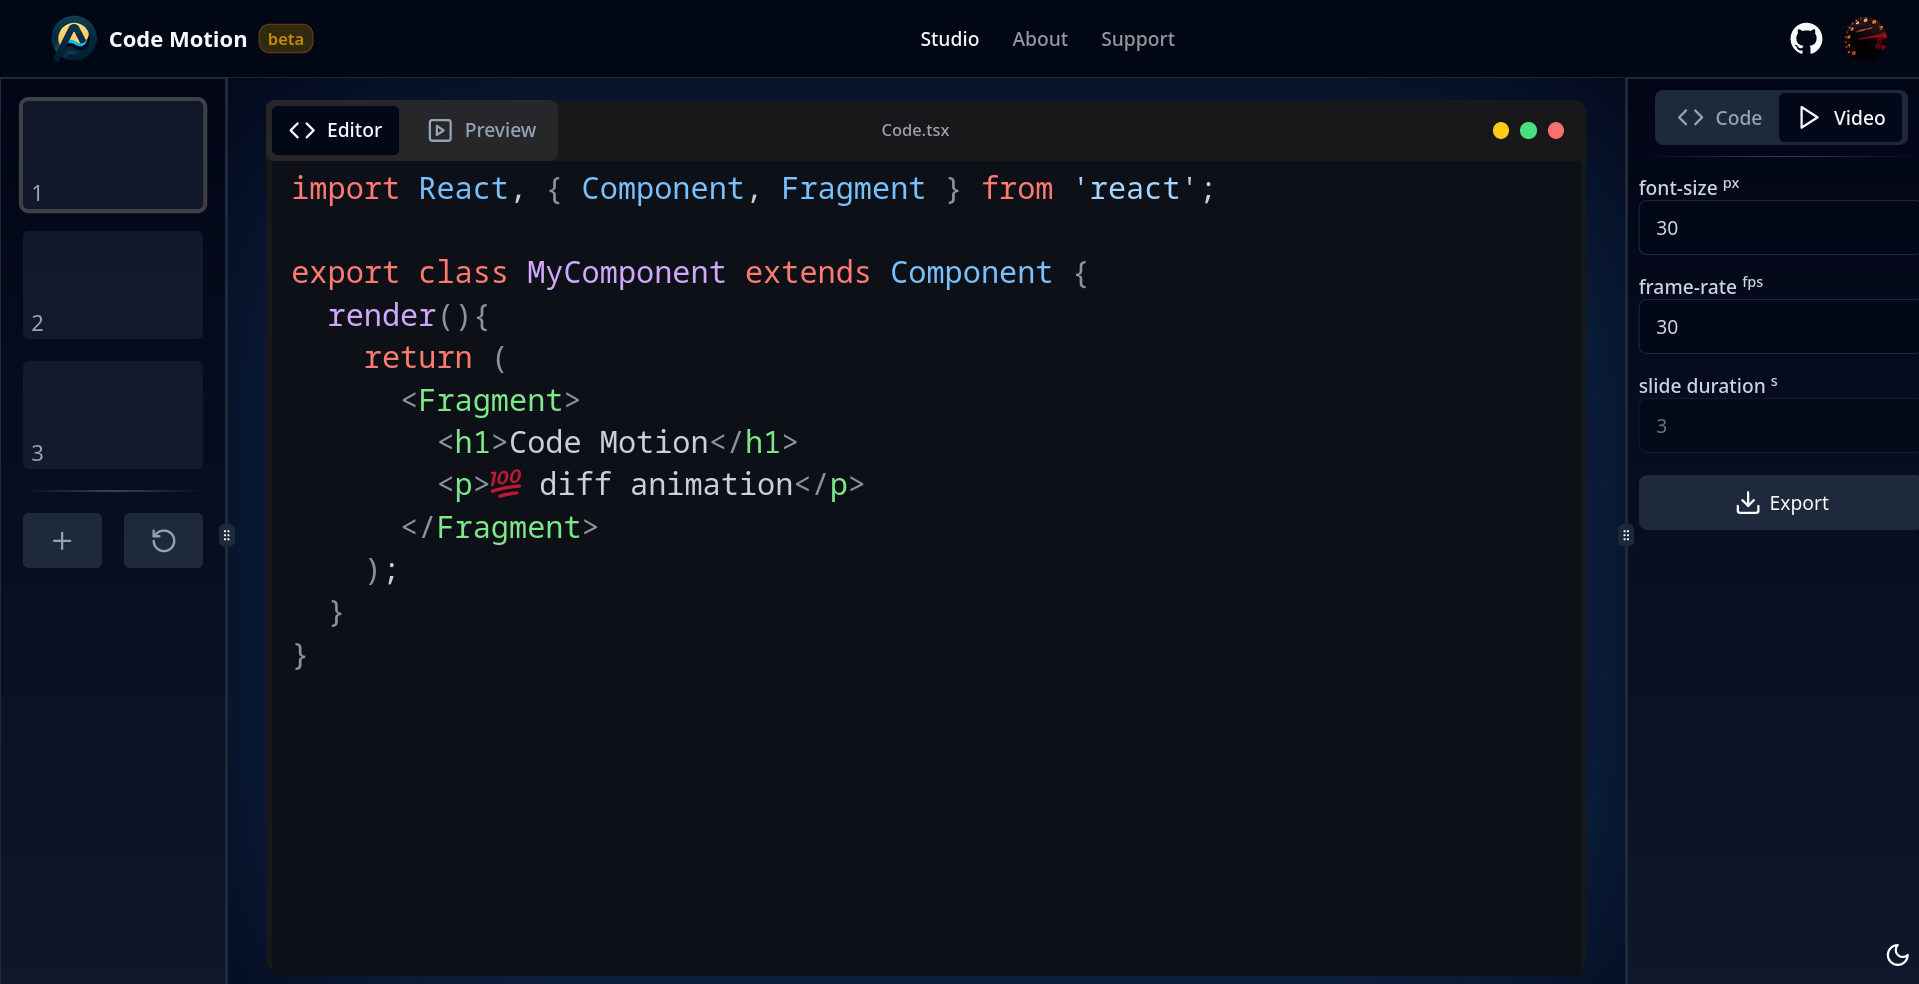The width and height of the screenshot is (1919, 984).
Task: Click 'MyComponent' class name in code
Action: (x=626, y=273)
